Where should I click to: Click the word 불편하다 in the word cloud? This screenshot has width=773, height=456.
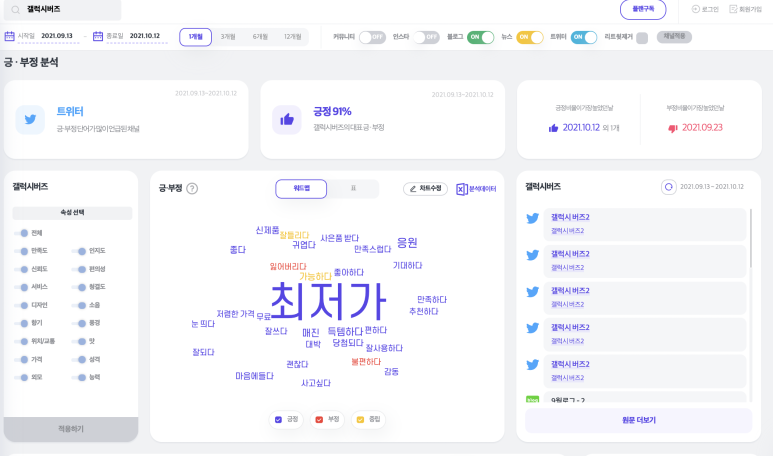(366, 362)
